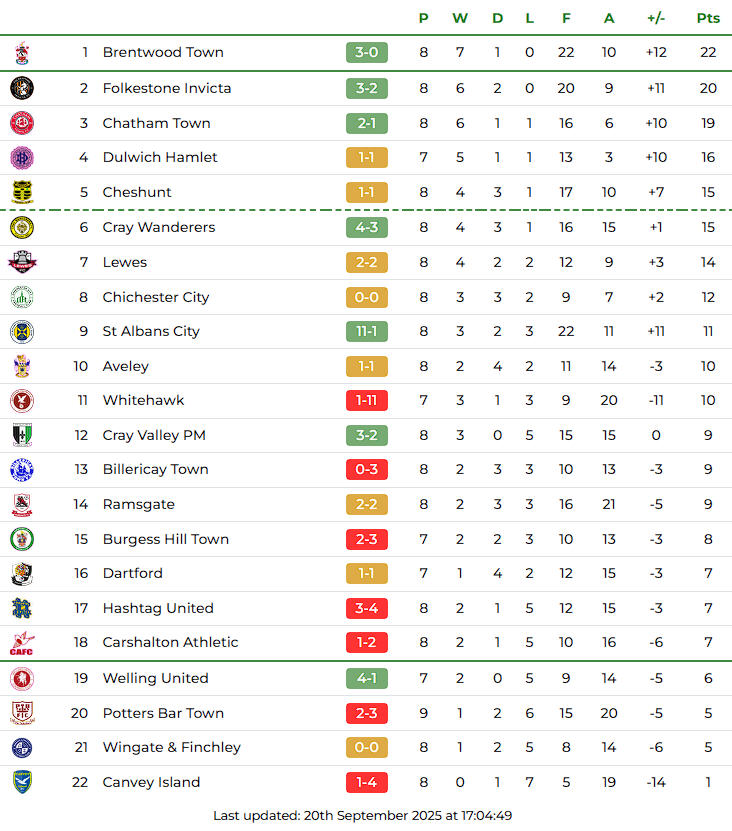The height and width of the screenshot is (831, 732).
Task: Click the Hashtag United badge
Action: (22, 608)
